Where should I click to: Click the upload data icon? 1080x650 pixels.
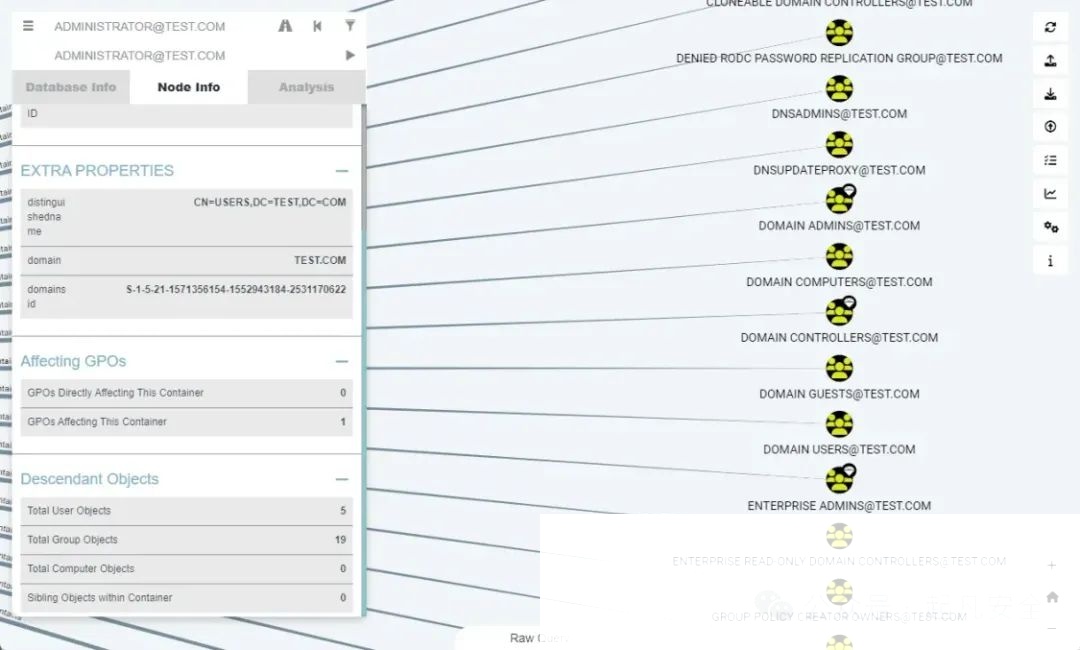click(1050, 127)
